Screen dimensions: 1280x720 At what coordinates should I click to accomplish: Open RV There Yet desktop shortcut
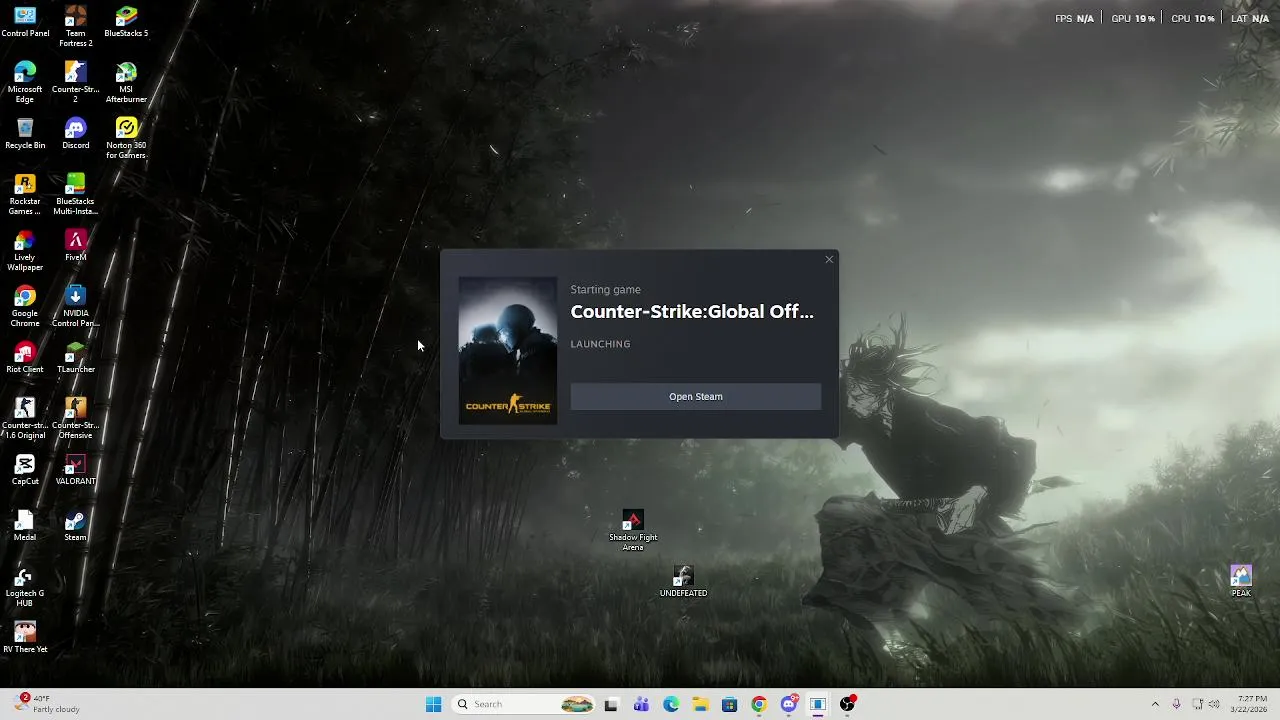25,638
